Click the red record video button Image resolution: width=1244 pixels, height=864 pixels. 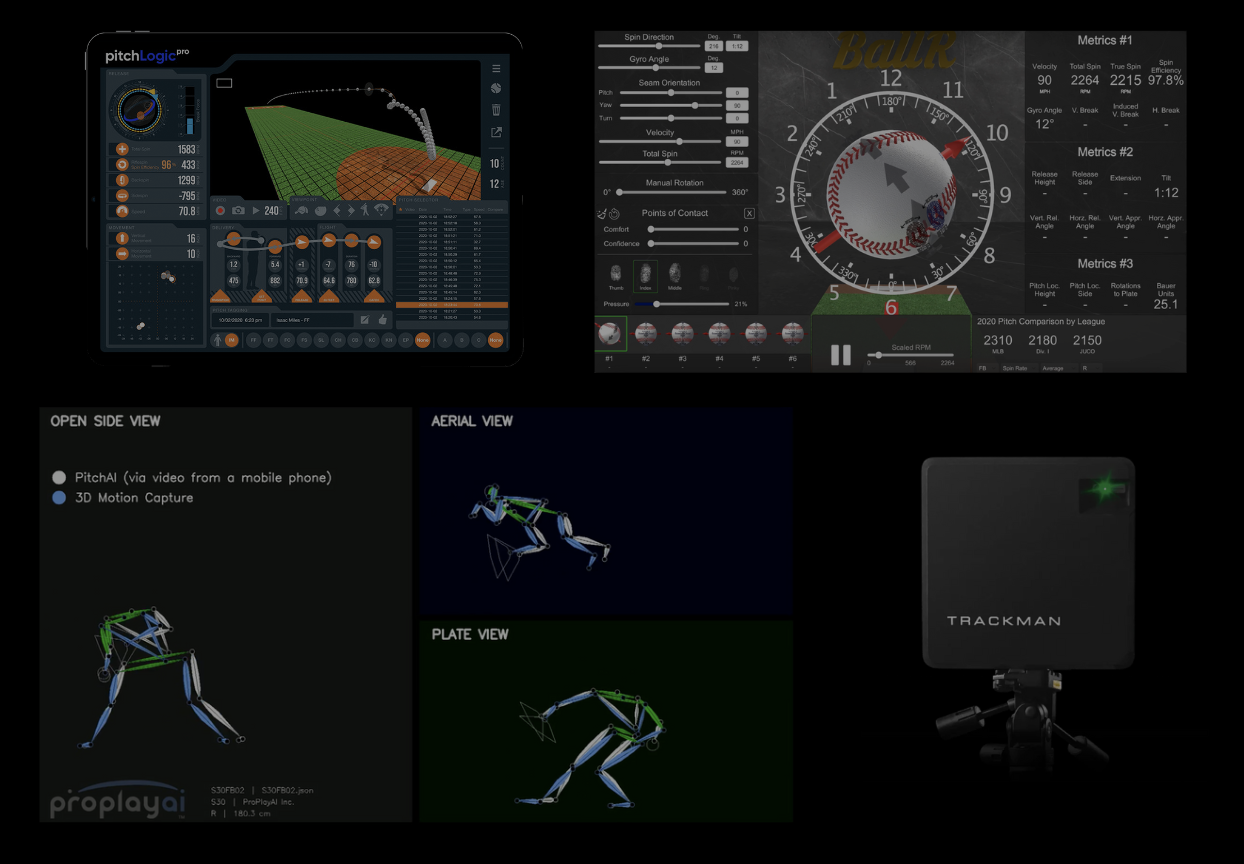pyautogui.click(x=220, y=211)
